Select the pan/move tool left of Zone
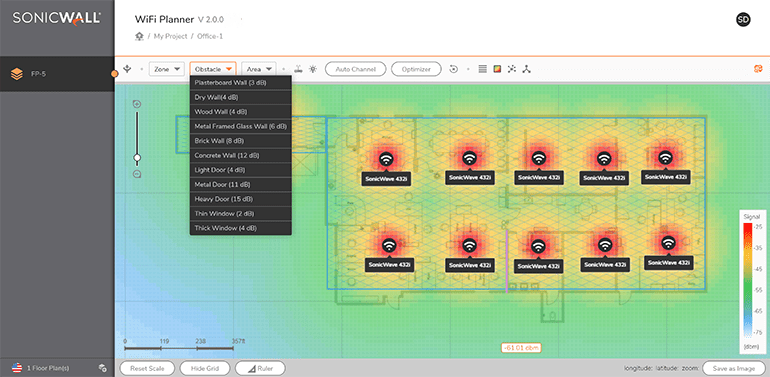 pos(127,69)
